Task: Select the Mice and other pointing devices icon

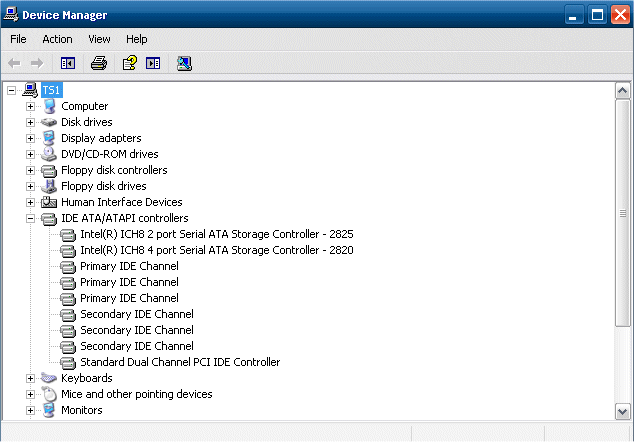Action: (x=49, y=394)
